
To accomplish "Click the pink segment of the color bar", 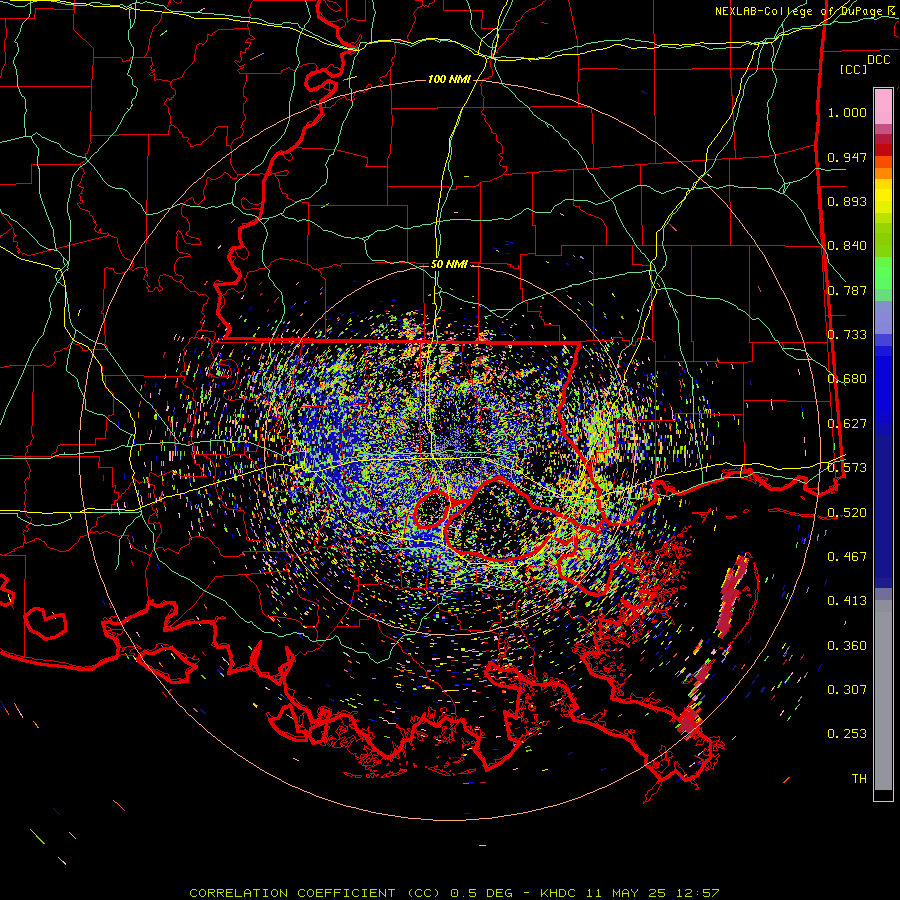I will click(x=883, y=106).
